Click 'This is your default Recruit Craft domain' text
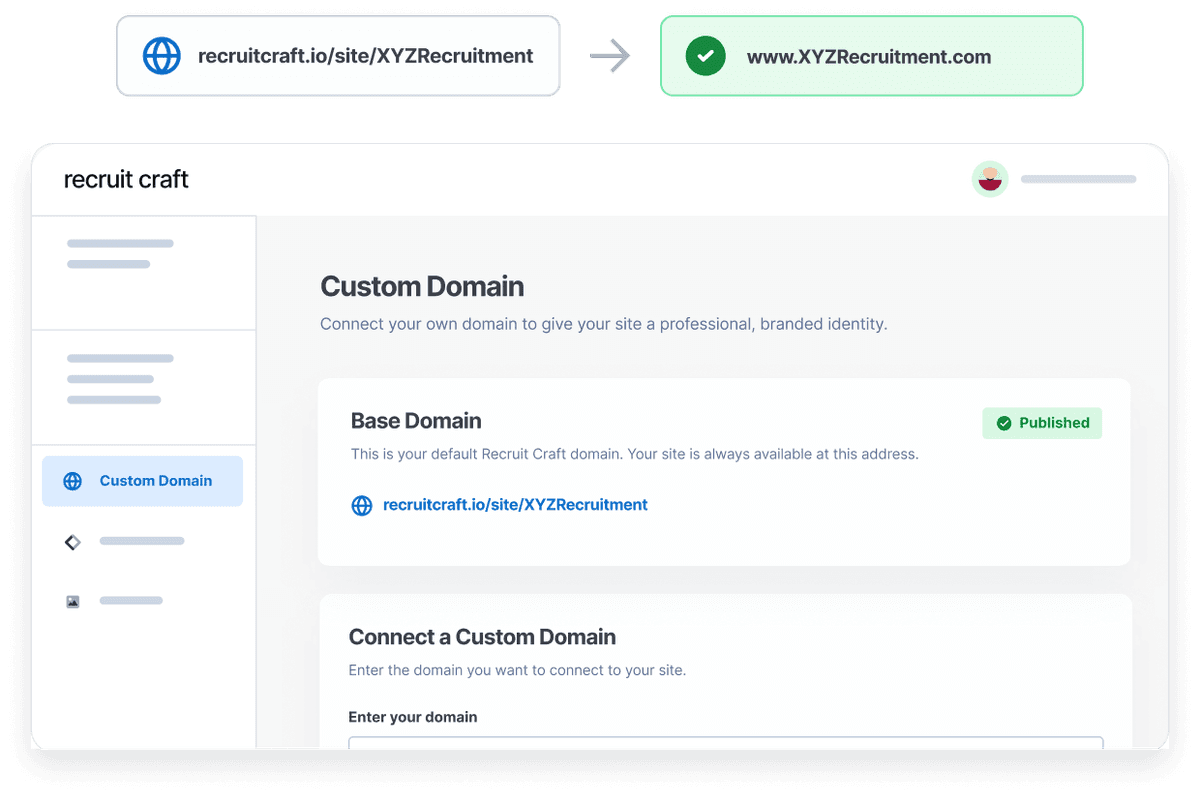This screenshot has width=1200, height=795. tap(634, 454)
